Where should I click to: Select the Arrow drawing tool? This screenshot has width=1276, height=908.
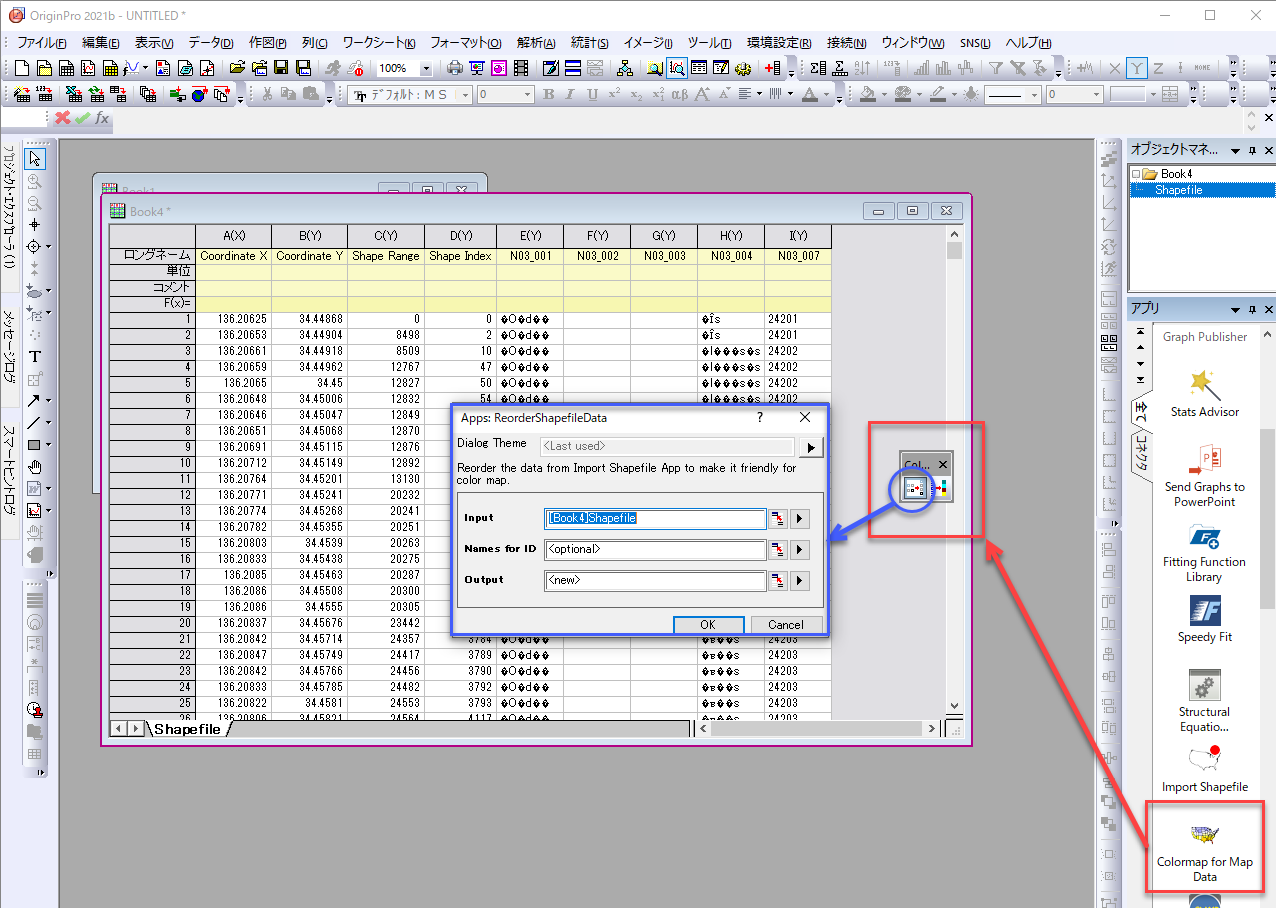(35, 400)
